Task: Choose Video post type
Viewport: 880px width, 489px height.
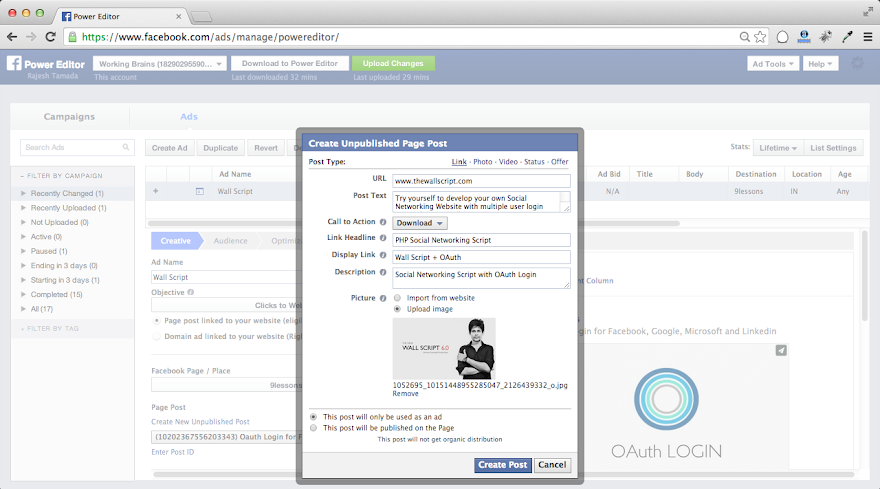Action: tap(508, 162)
